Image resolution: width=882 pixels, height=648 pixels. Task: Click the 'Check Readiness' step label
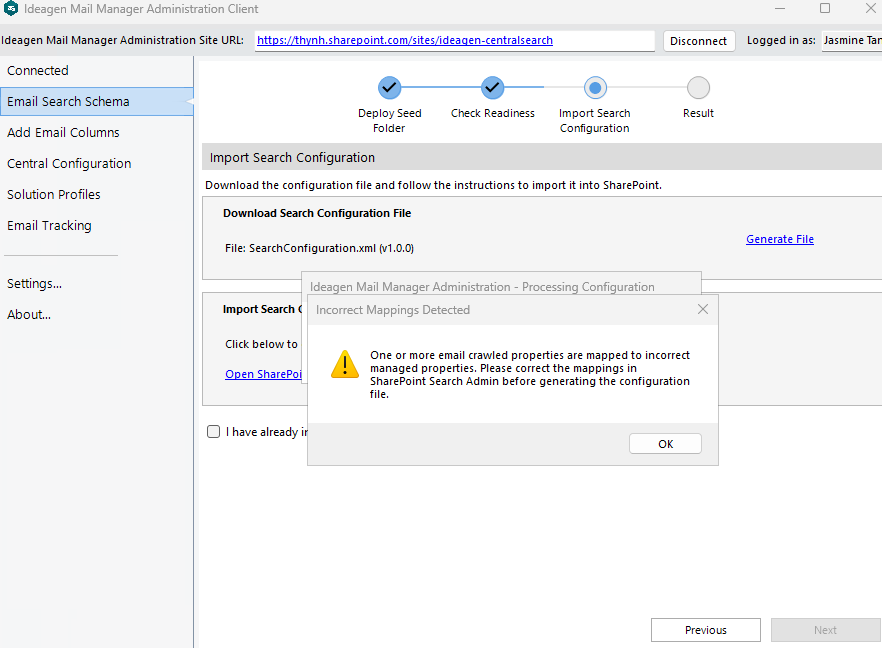click(x=492, y=113)
